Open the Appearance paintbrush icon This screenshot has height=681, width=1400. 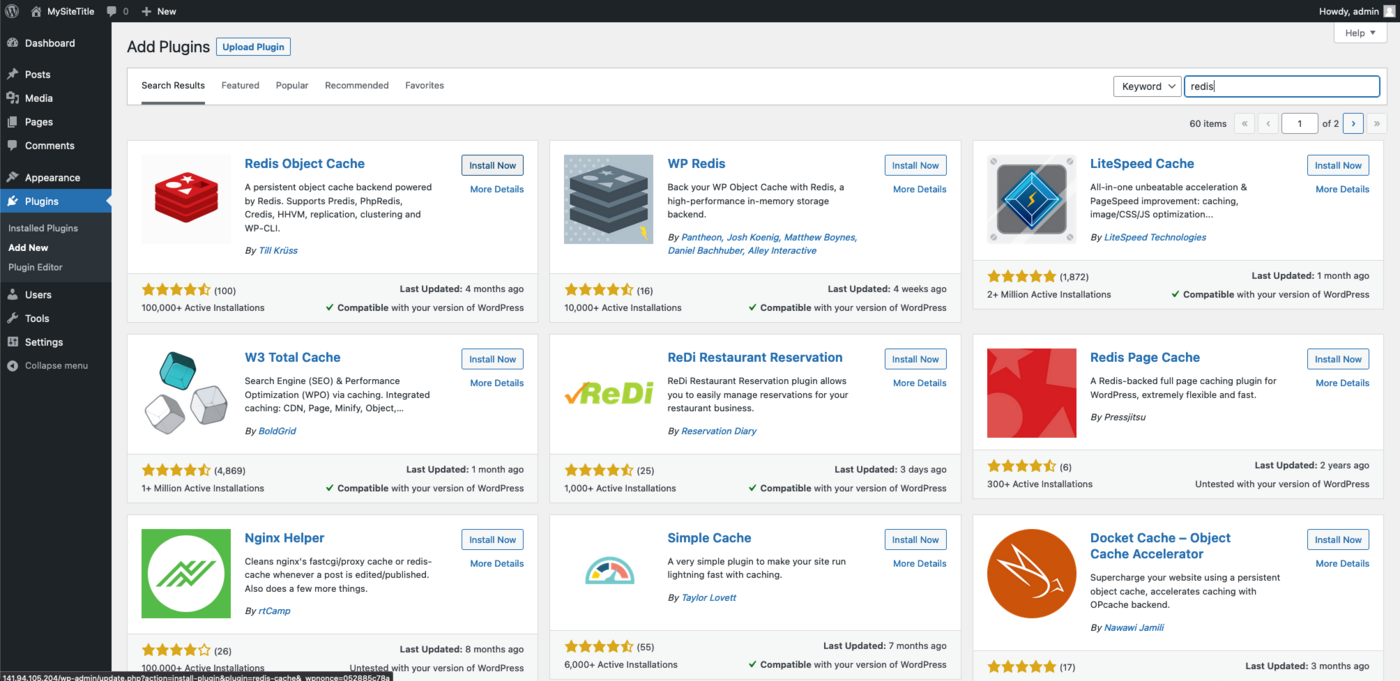click(x=15, y=176)
